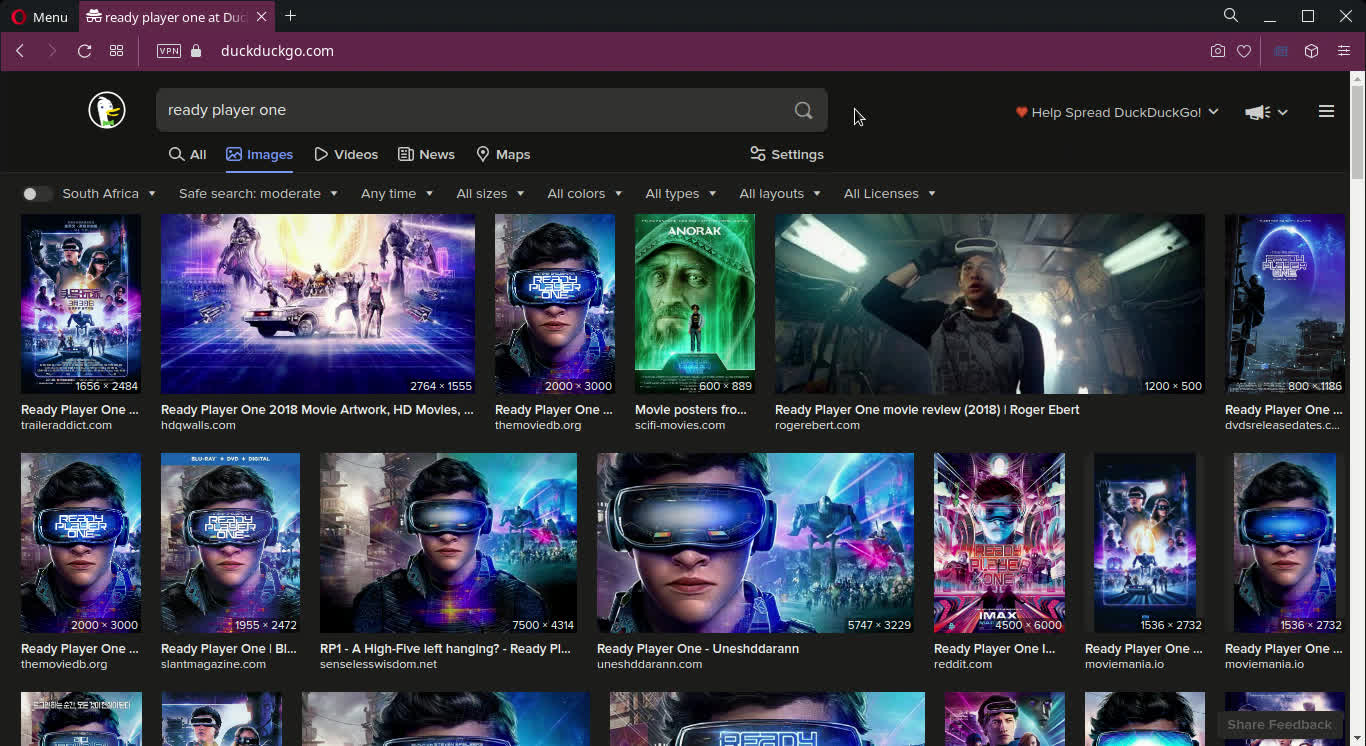Toggle the South Africa region switch

(37, 194)
